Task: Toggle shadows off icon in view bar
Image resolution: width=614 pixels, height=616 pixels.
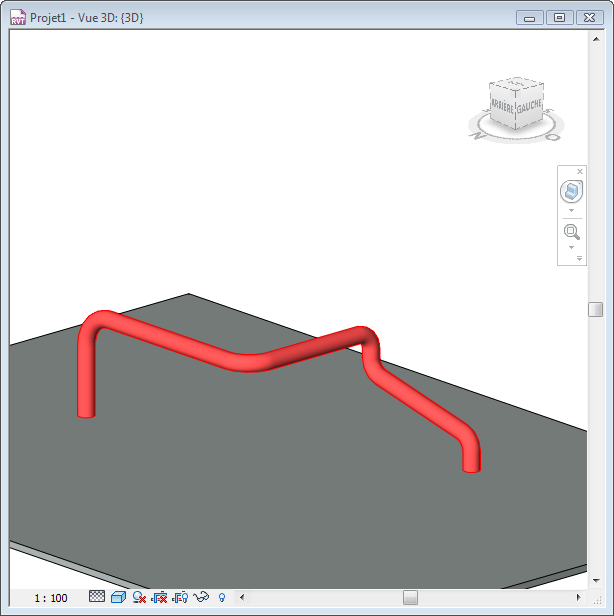Action: (x=139, y=598)
